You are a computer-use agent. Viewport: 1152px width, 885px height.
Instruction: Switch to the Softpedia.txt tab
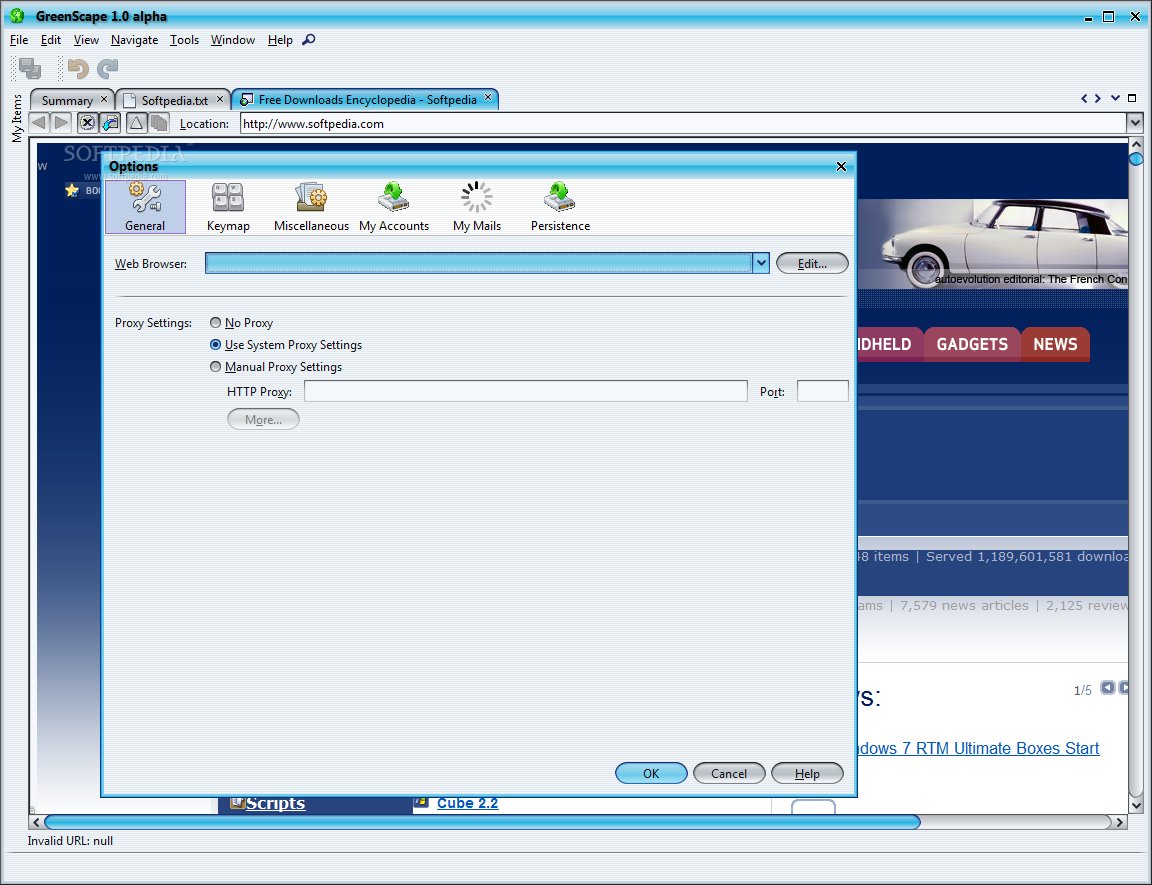[175, 100]
